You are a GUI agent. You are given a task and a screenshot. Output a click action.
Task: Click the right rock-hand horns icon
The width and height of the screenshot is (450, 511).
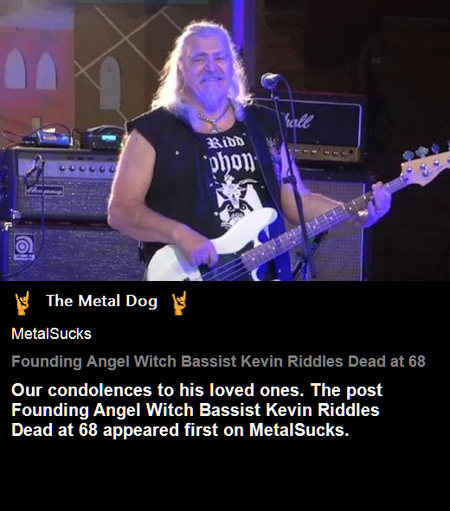(x=179, y=303)
